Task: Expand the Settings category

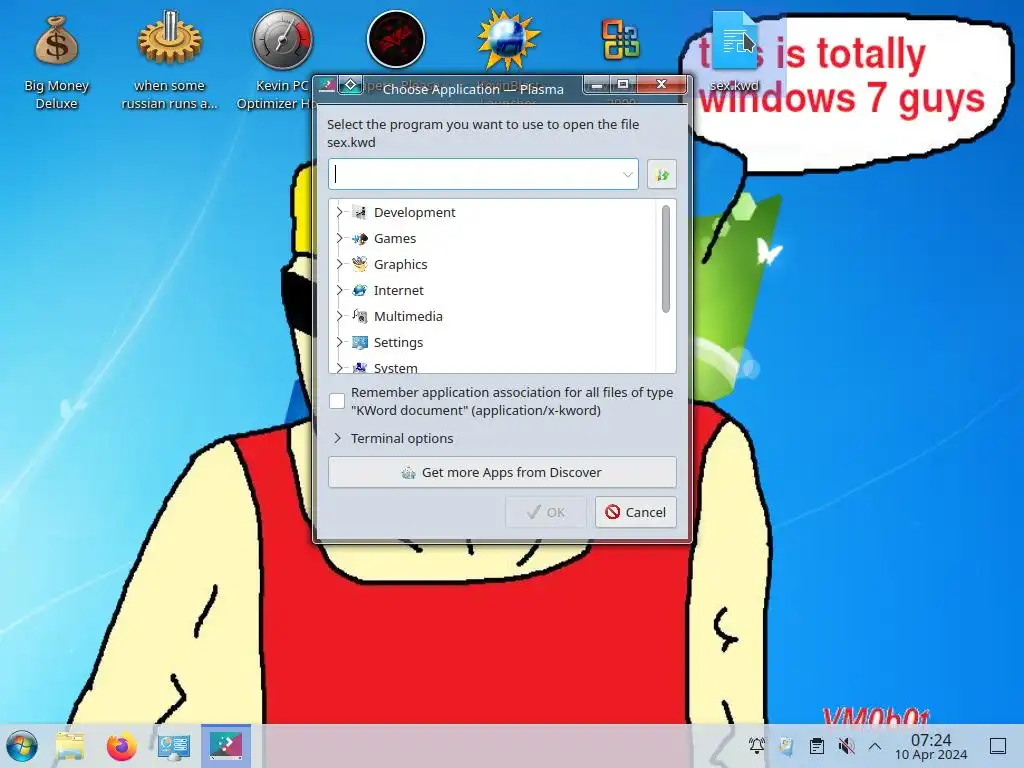Action: (339, 342)
